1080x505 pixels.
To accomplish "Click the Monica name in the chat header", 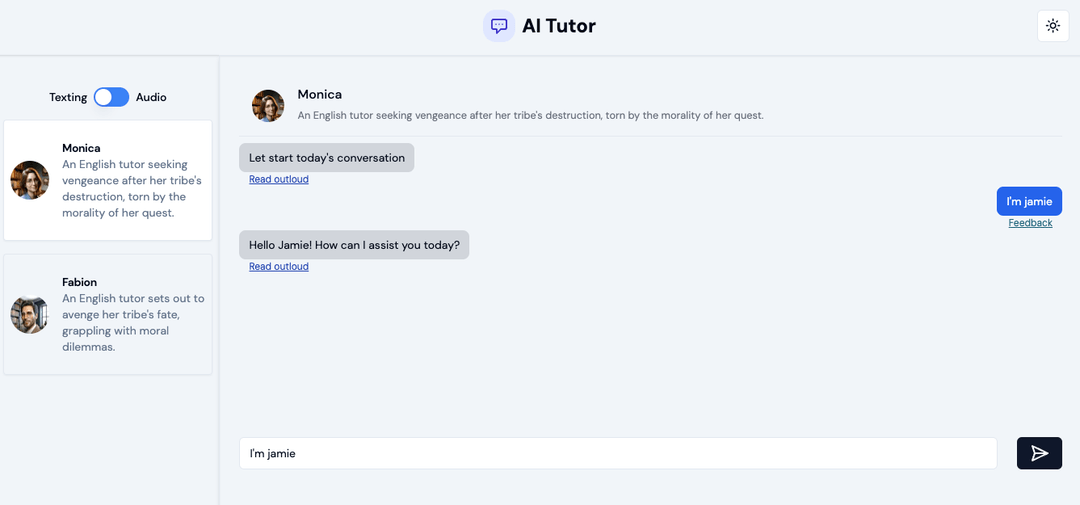I will 320,94.
